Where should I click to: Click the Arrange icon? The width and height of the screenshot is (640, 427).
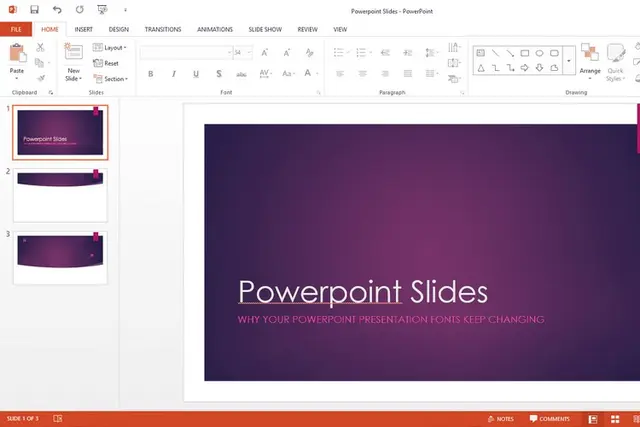point(590,60)
